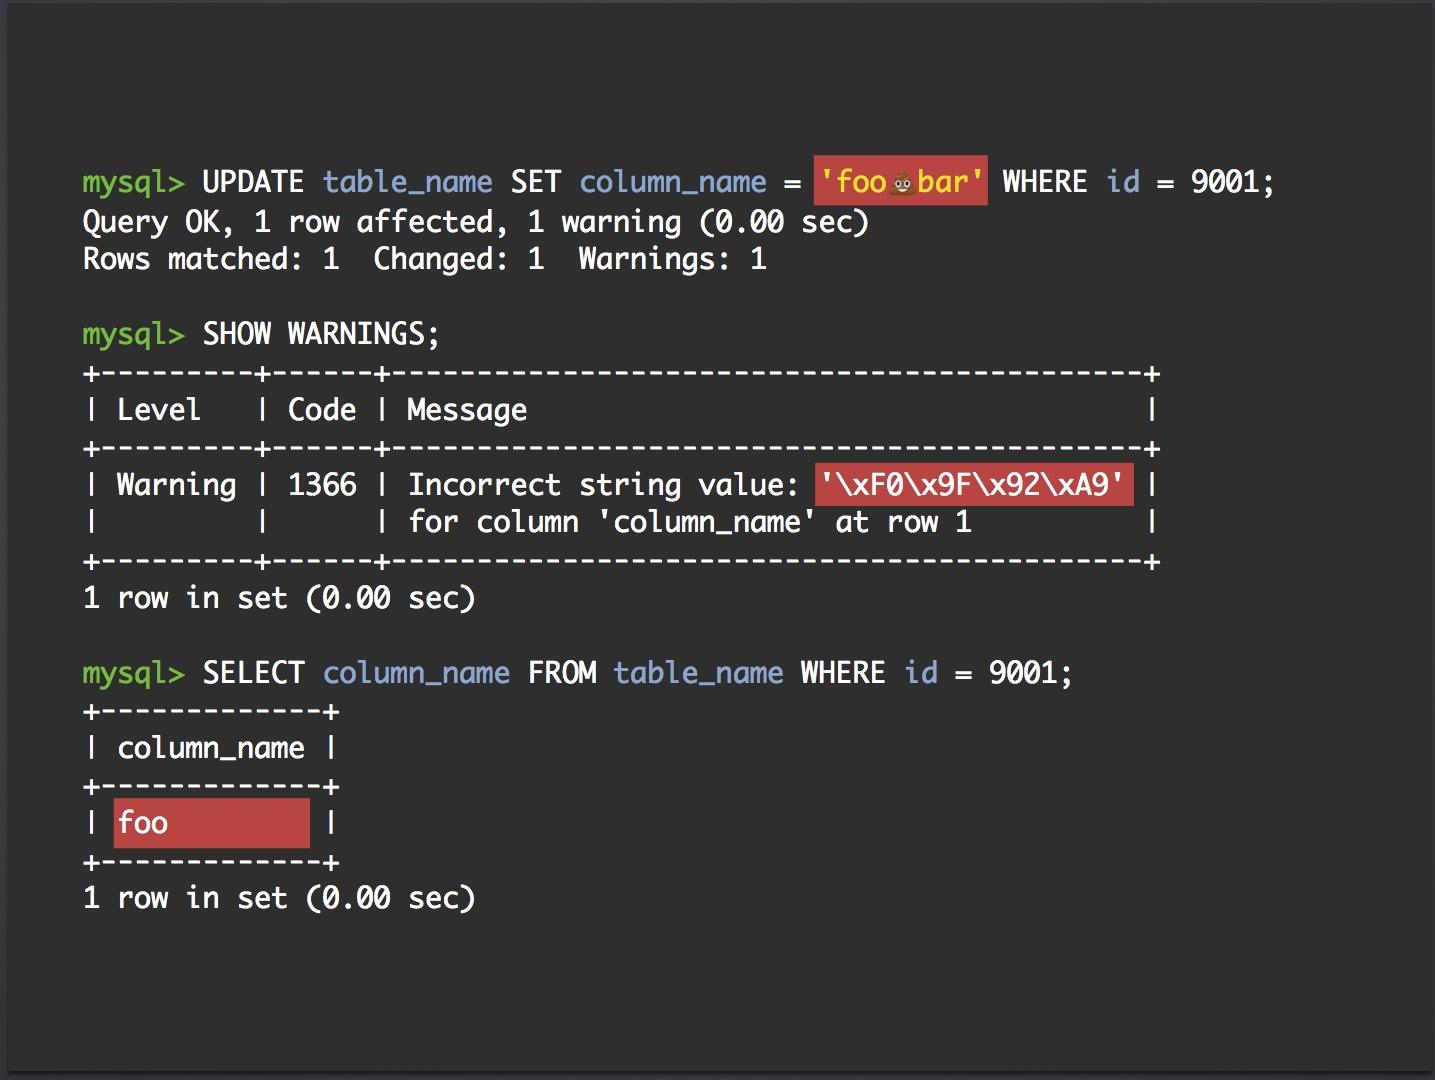Click table_name in the UPDATE statement
Viewport: 1435px width, 1080px height.
tap(407, 182)
